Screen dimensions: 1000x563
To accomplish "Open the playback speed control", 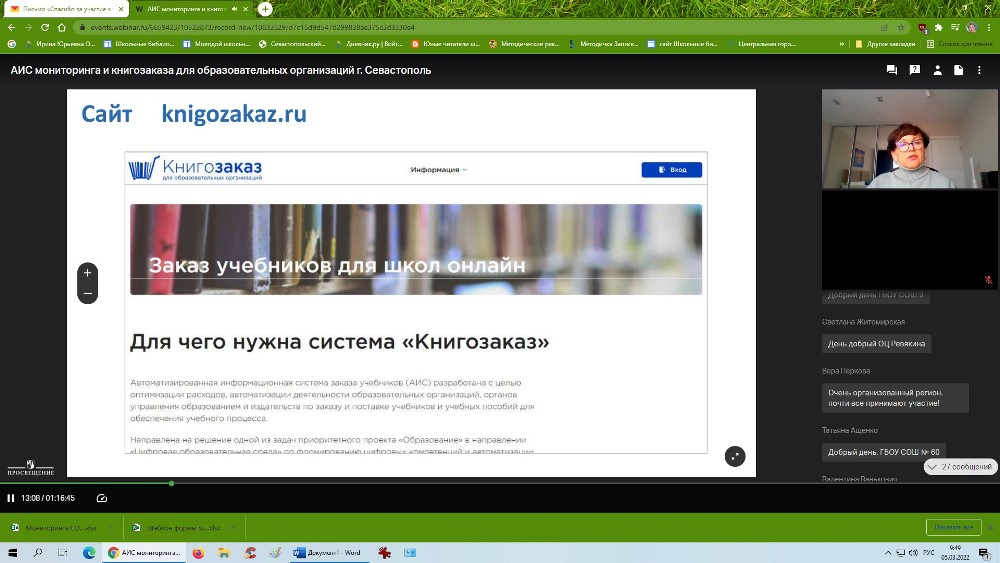I will [x=101, y=498].
